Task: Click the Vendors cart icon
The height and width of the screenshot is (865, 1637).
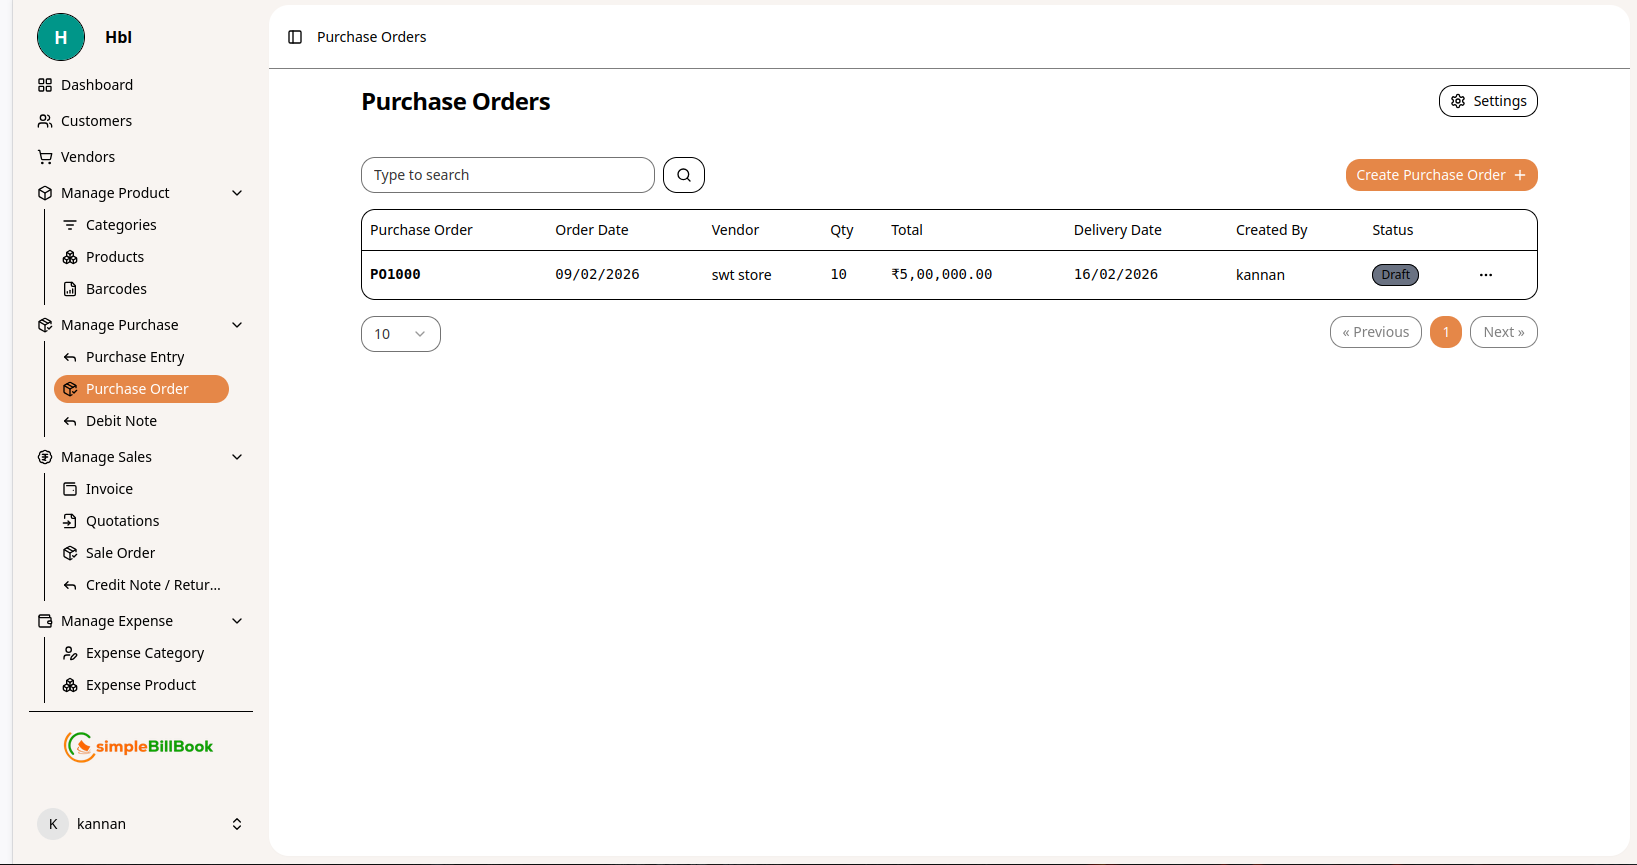Action: tap(45, 157)
